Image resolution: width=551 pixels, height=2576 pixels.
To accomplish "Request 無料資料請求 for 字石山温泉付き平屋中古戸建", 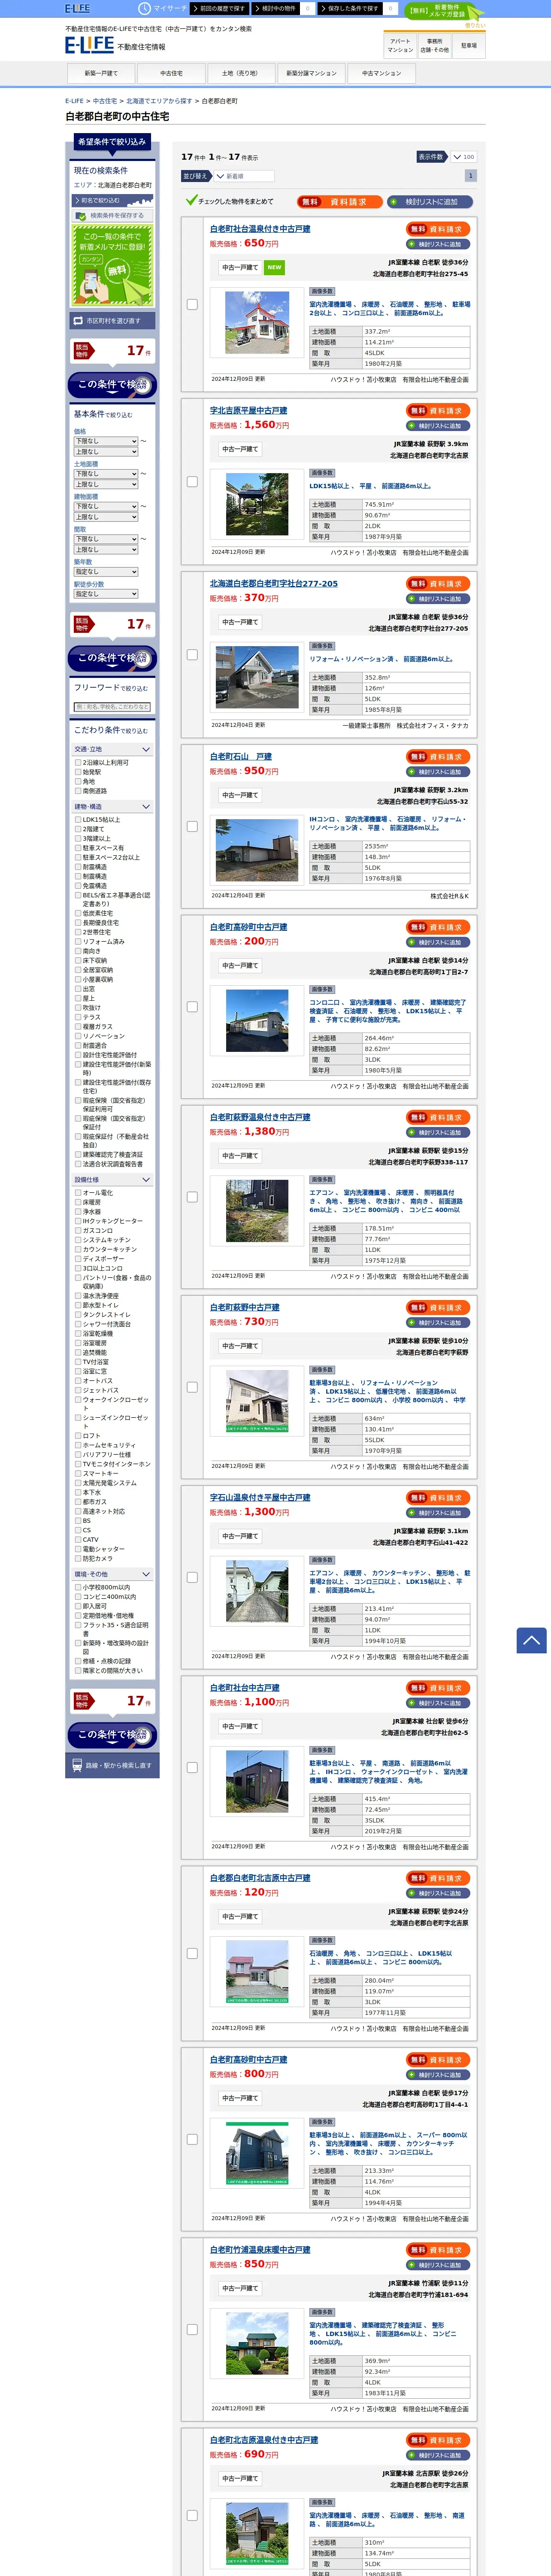I will pos(438,1498).
